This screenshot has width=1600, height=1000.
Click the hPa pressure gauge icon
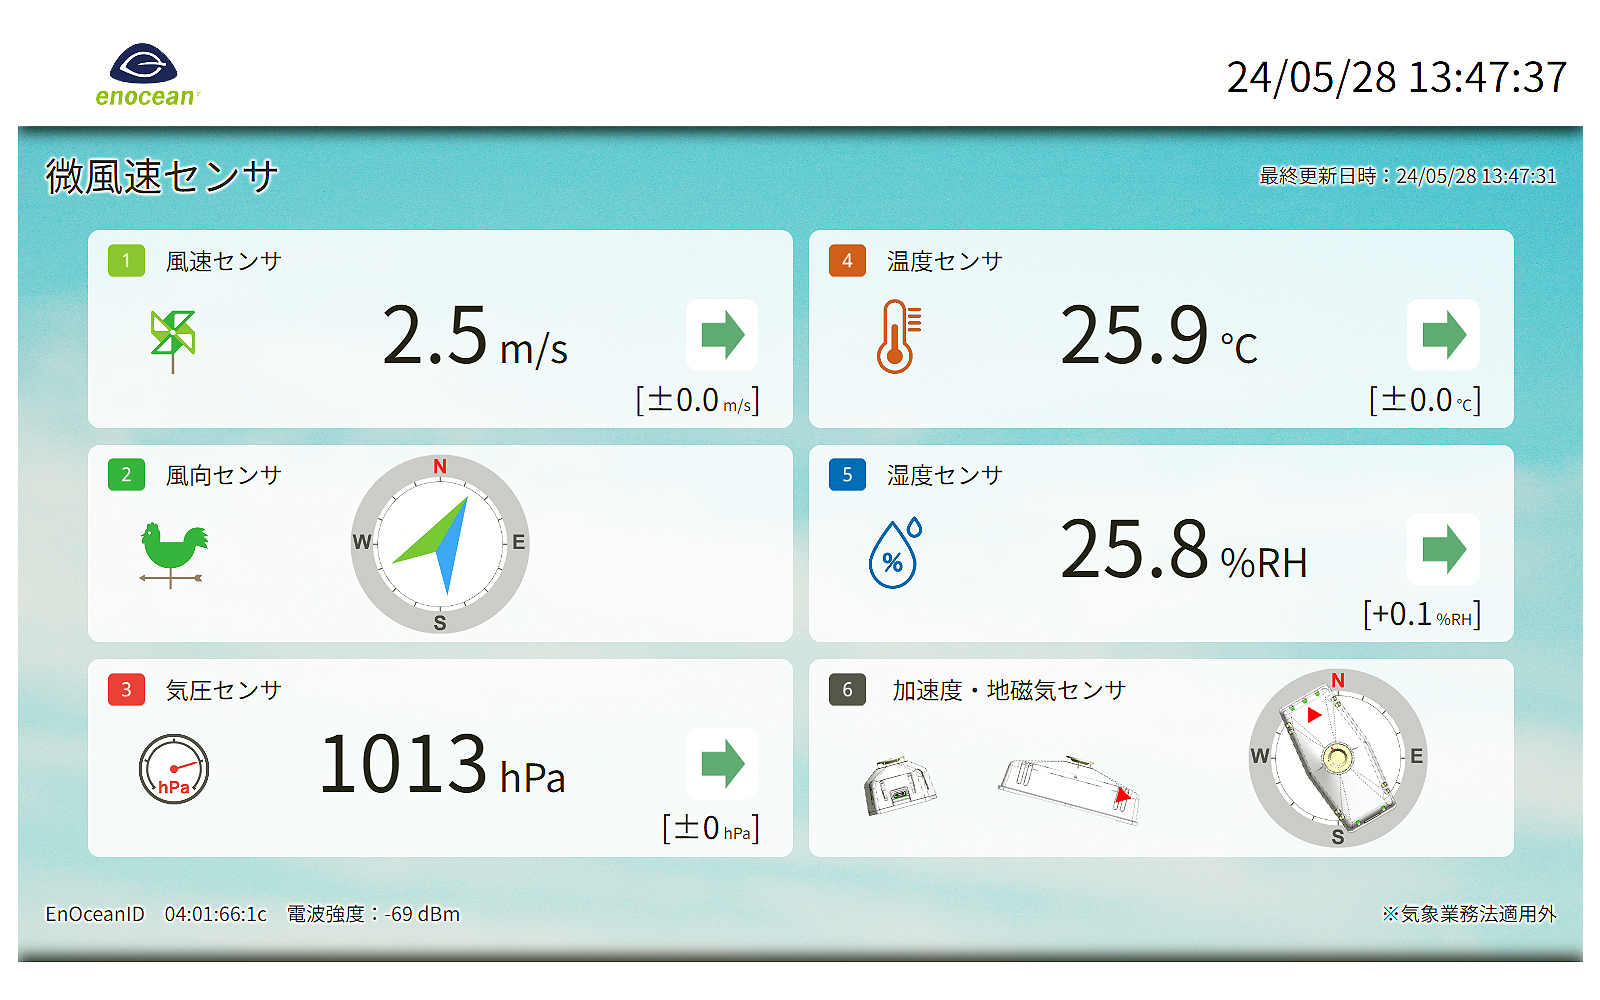[x=174, y=769]
